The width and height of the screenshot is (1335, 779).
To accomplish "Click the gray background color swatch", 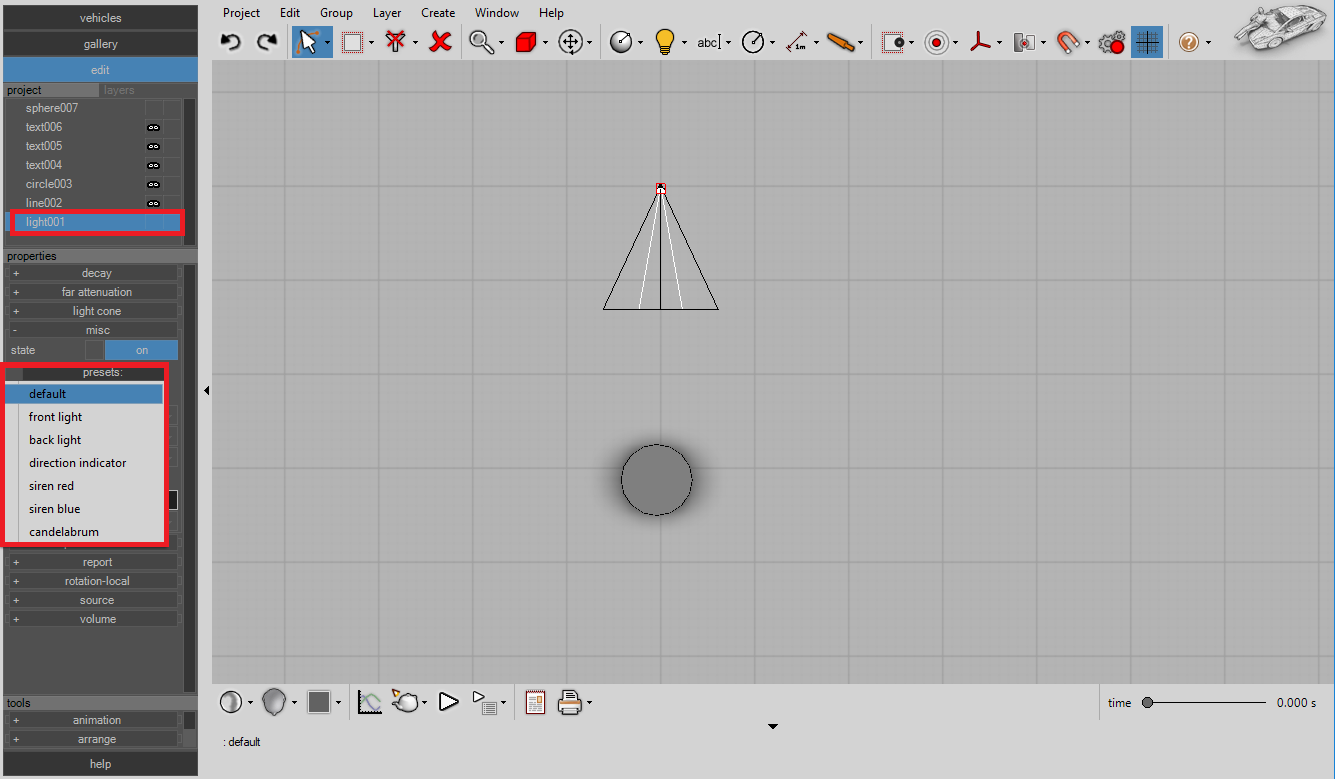I will (319, 702).
